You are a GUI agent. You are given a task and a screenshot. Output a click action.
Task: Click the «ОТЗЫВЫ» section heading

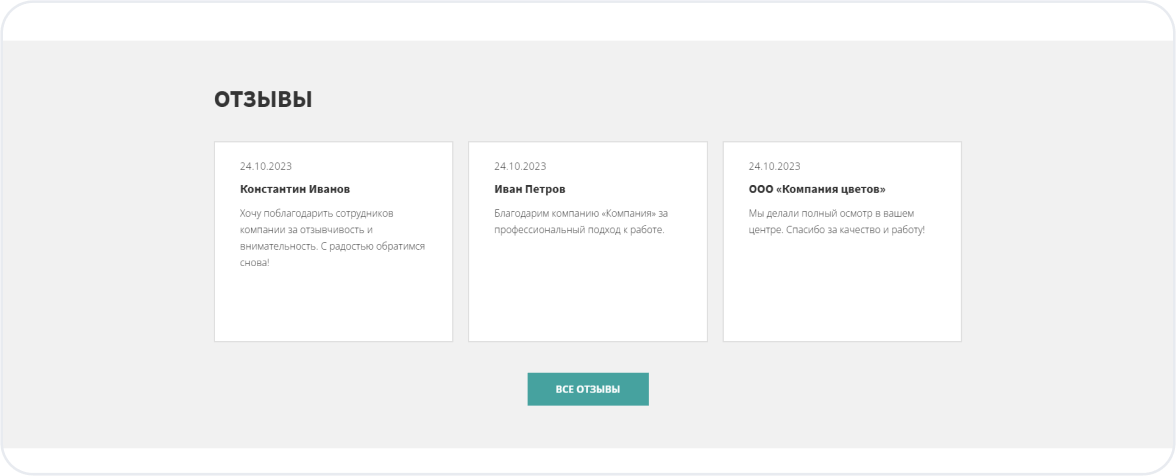pos(263,100)
